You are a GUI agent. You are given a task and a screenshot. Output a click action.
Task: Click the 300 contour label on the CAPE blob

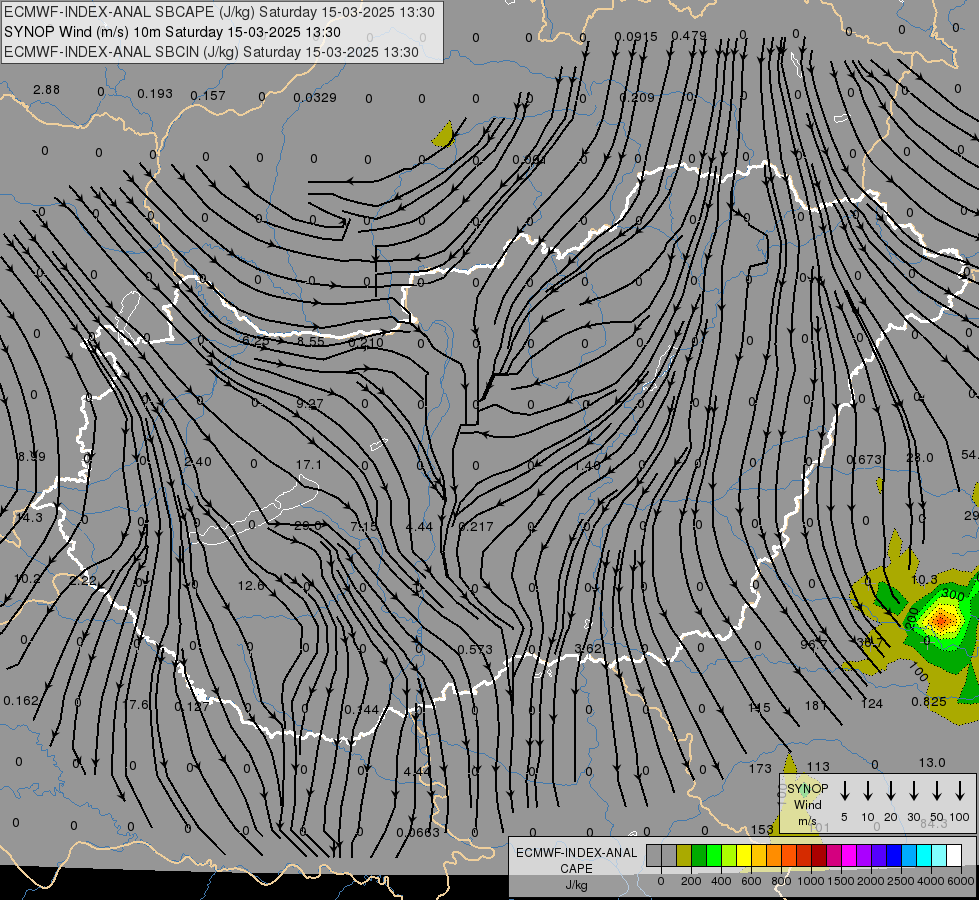(x=953, y=593)
